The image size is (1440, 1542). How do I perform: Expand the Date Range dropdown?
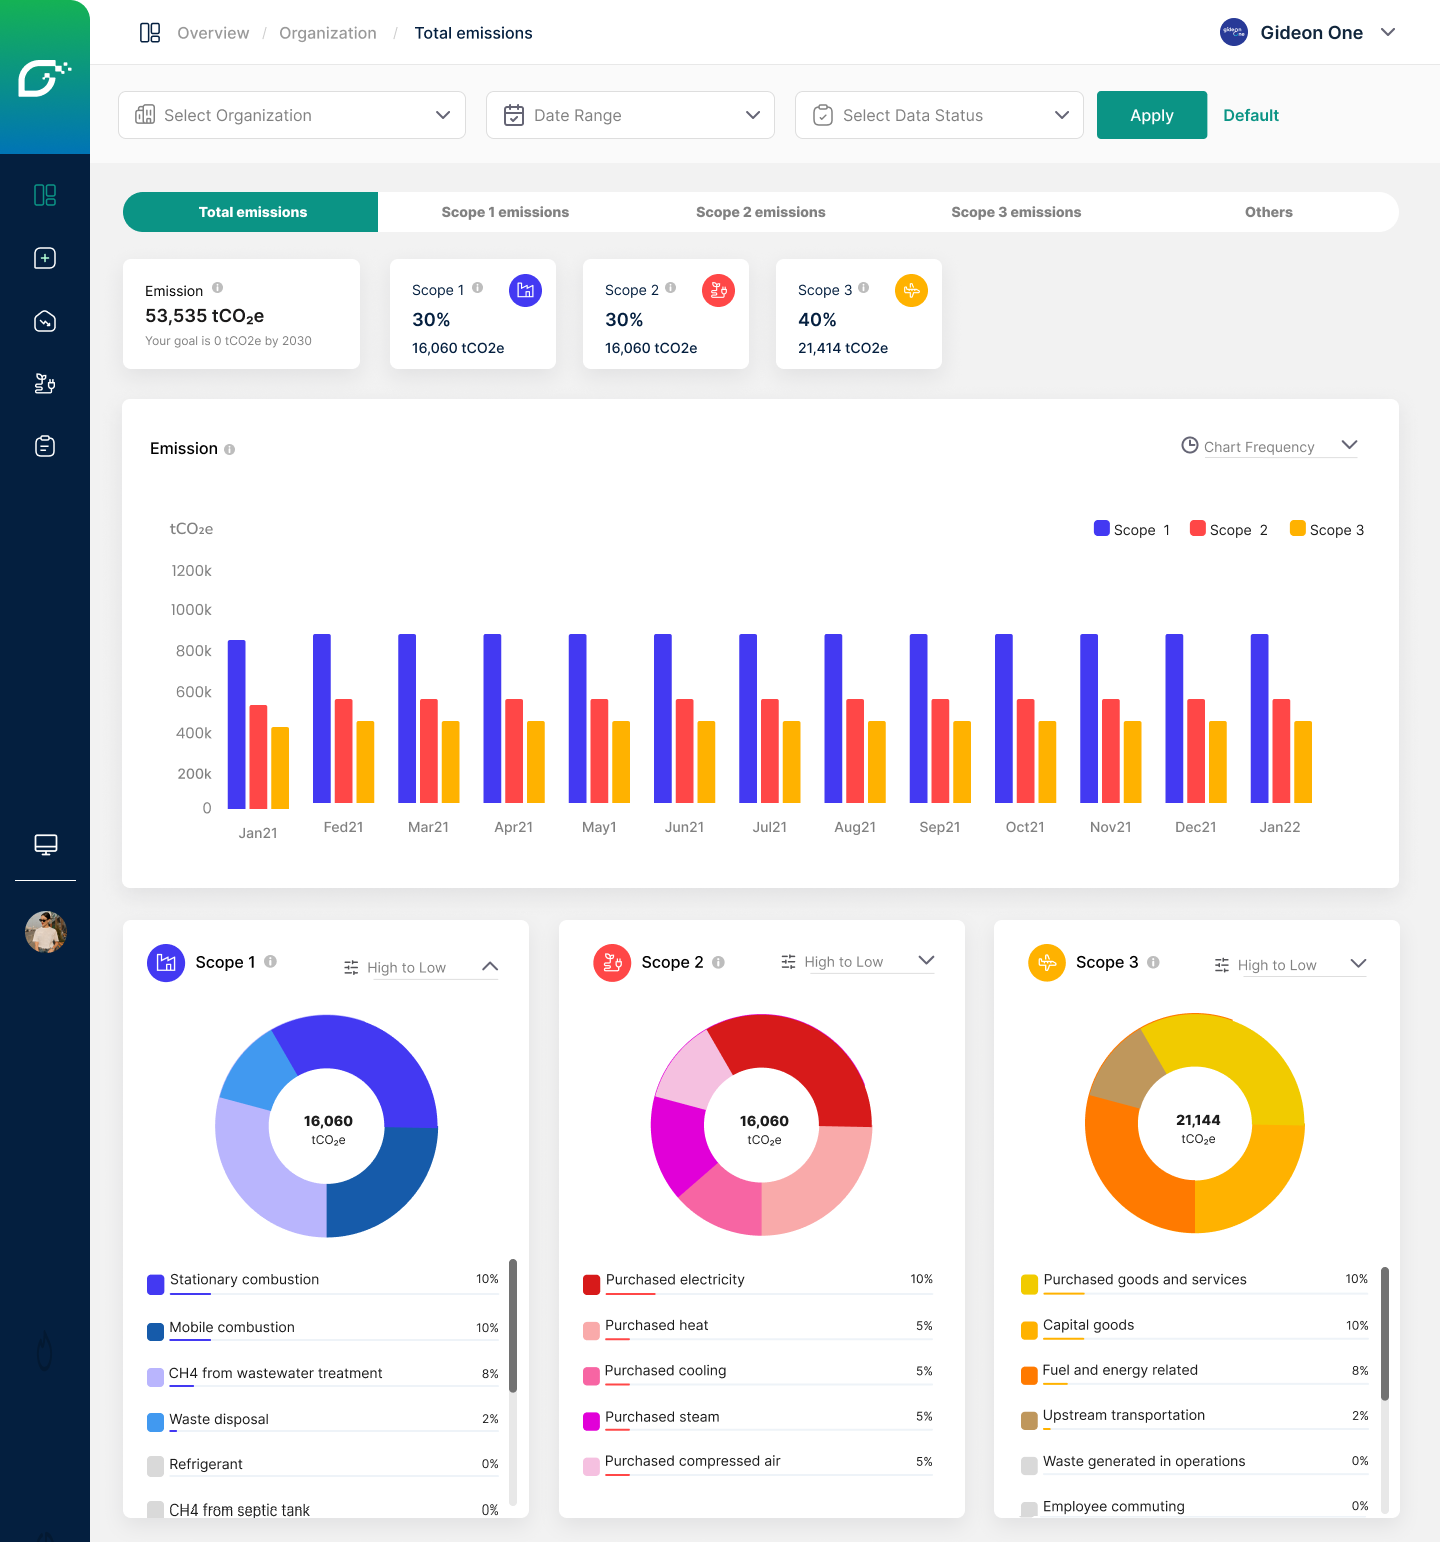tap(630, 115)
